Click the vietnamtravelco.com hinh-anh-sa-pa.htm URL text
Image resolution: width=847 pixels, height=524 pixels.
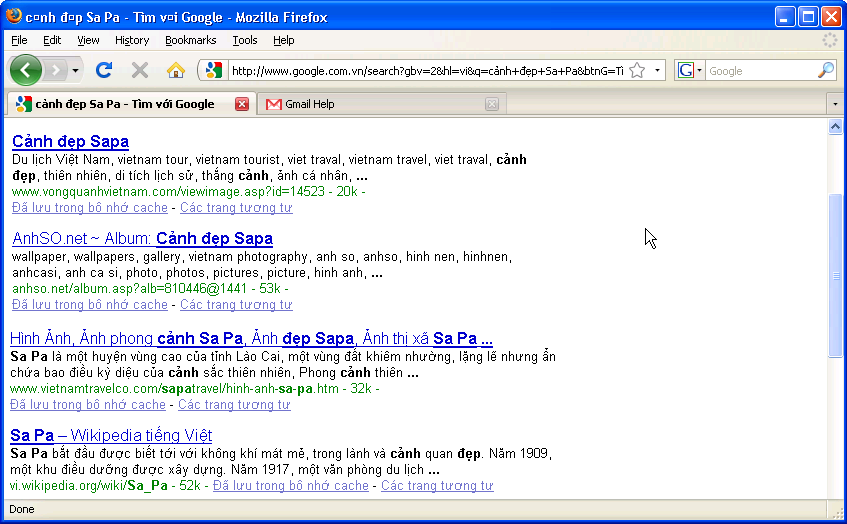pos(174,389)
